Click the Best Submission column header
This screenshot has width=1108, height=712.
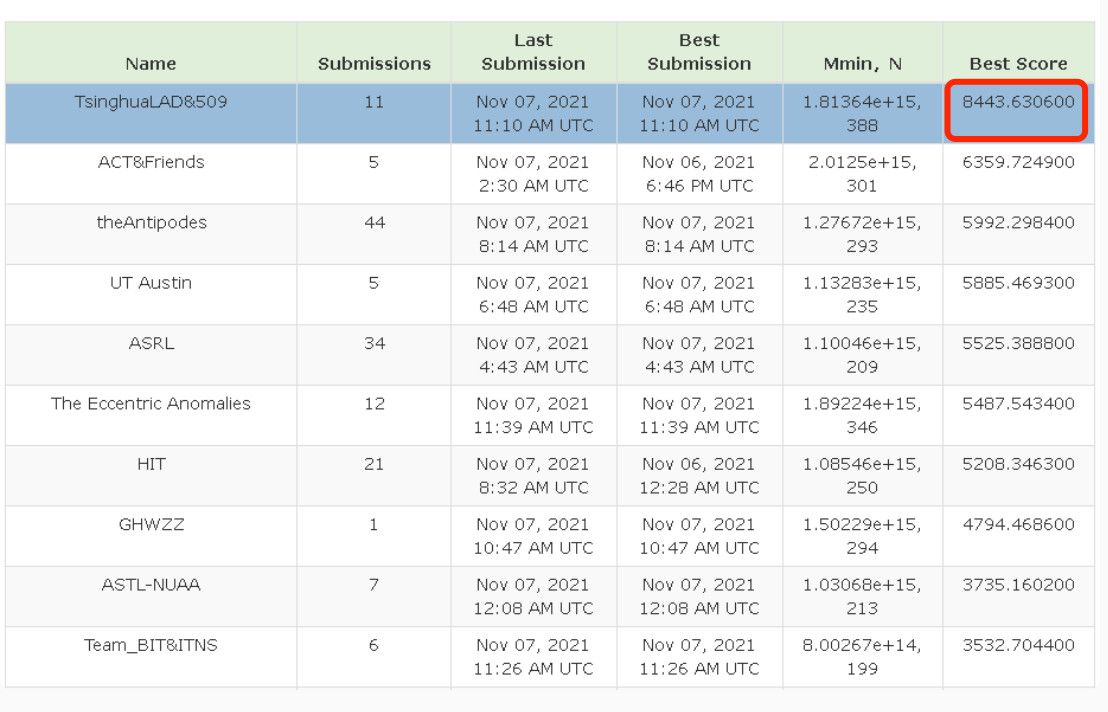(699, 52)
